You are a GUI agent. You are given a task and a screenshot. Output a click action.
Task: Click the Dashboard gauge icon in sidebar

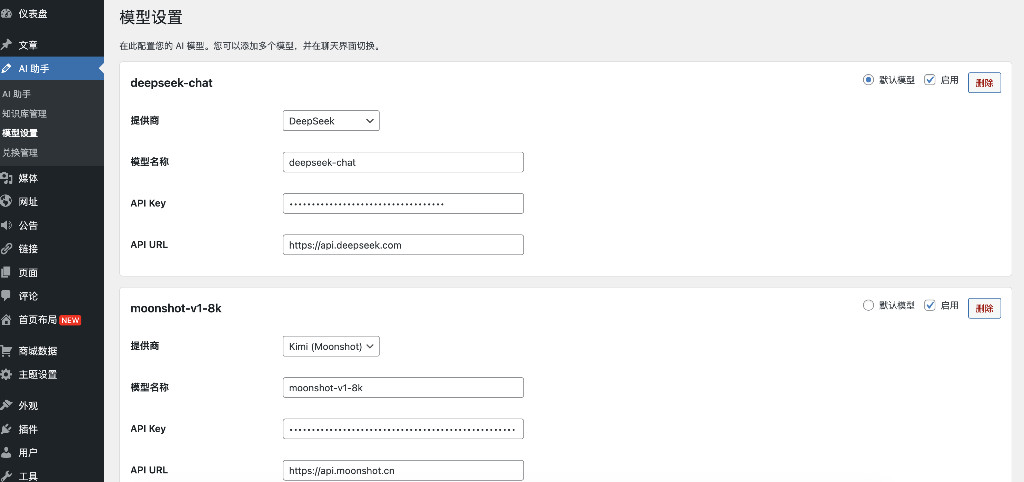[x=7, y=14]
